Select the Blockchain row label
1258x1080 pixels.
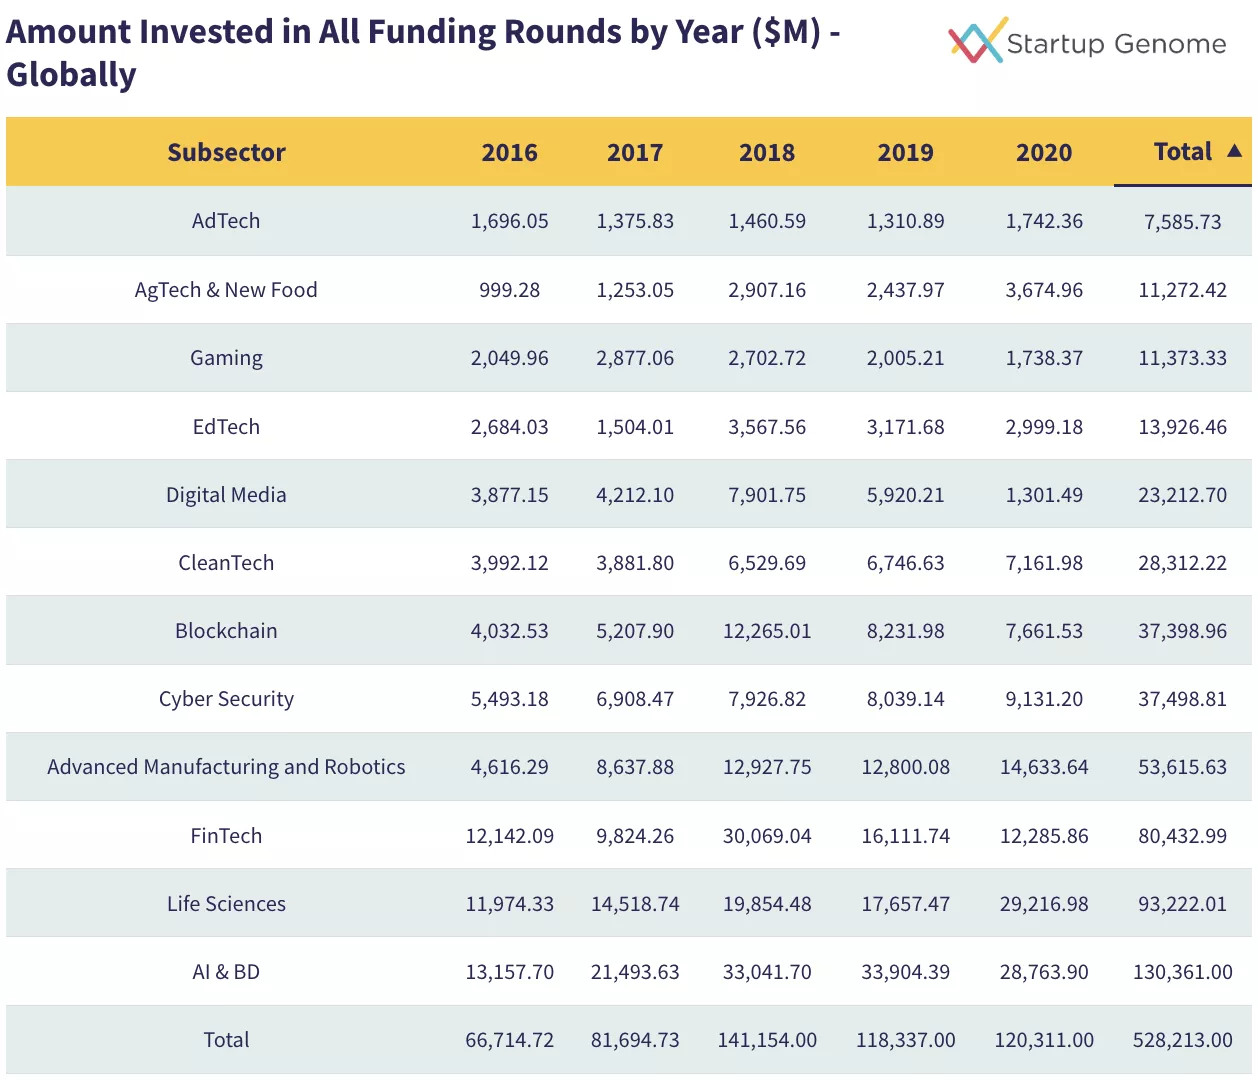(x=226, y=631)
